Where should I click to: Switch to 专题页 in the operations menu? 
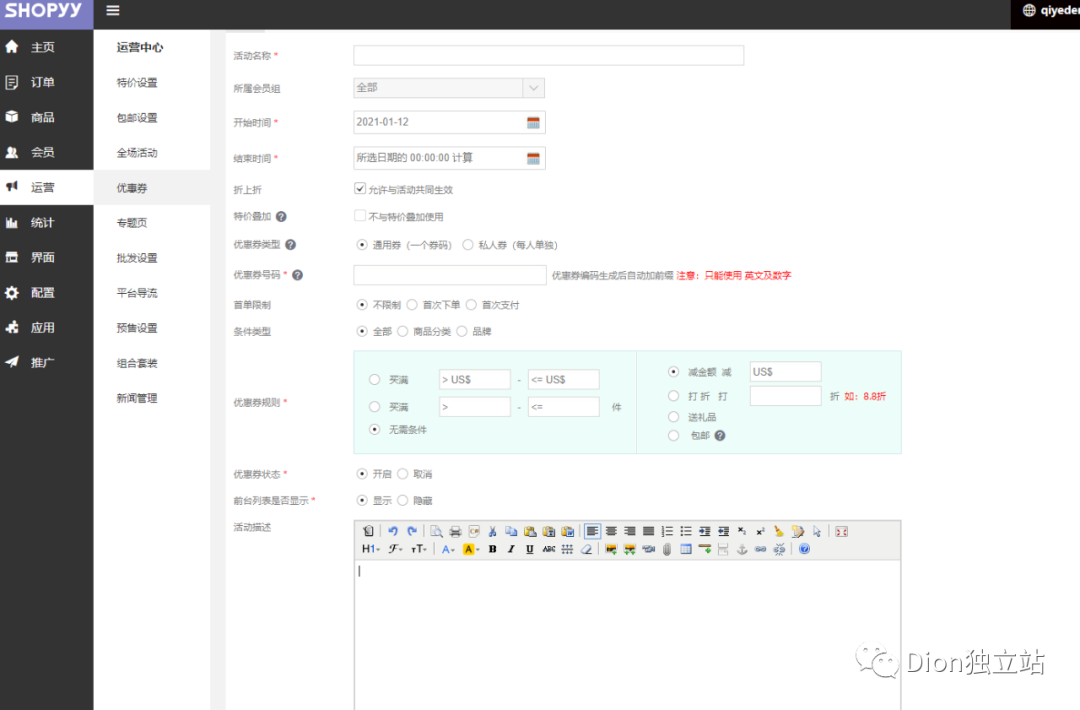(x=135, y=222)
